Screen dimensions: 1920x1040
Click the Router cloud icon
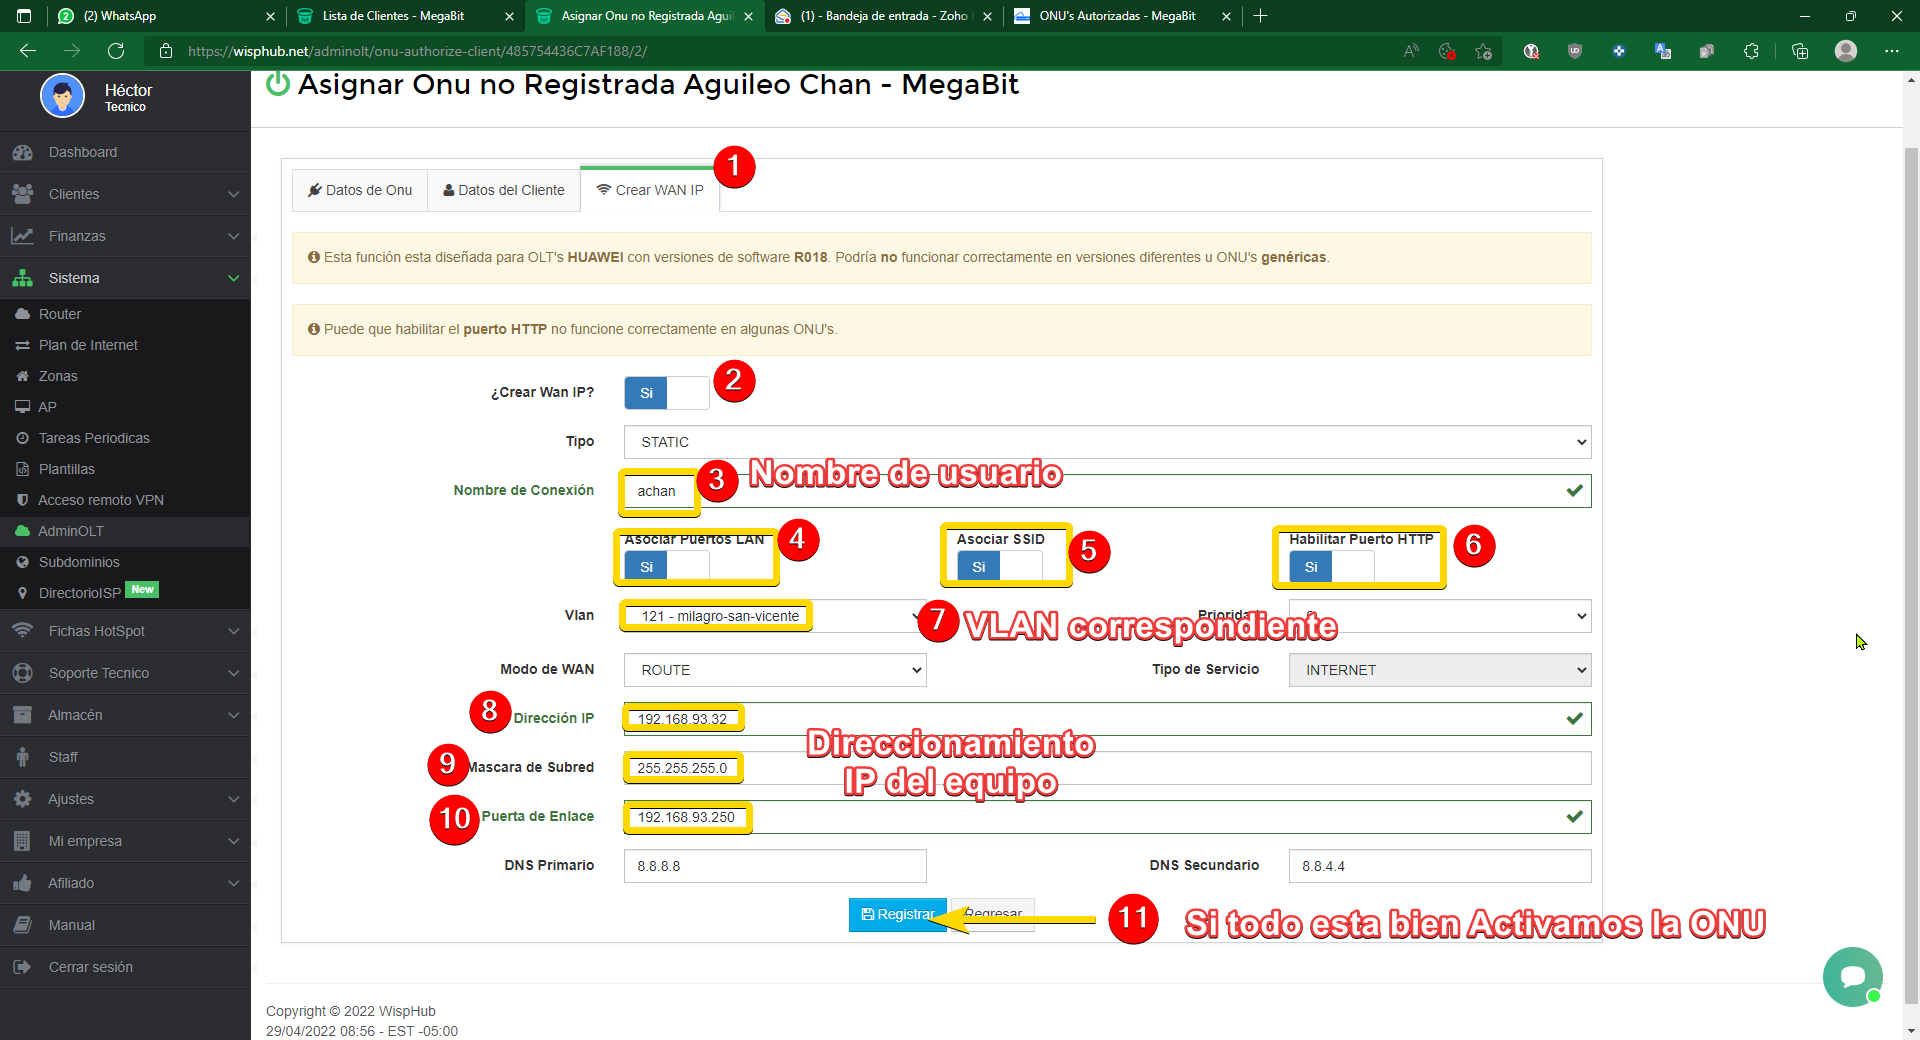click(22, 314)
